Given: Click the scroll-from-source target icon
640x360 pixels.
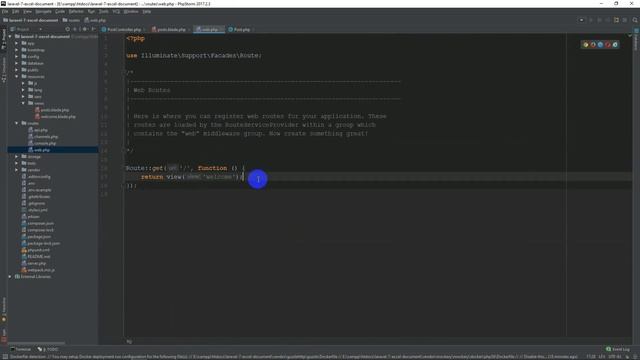Looking at the screenshot, I should [67, 29].
